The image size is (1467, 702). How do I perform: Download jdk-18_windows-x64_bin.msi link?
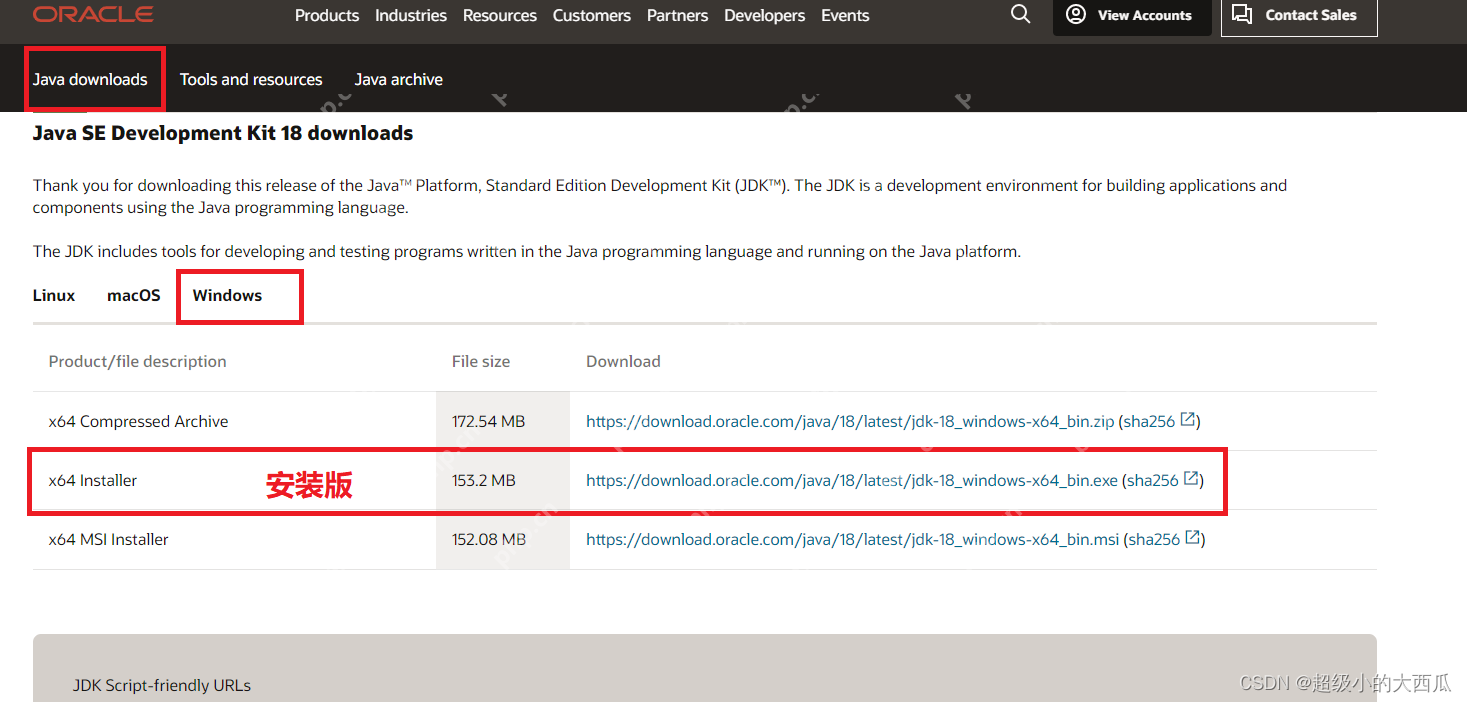853,539
